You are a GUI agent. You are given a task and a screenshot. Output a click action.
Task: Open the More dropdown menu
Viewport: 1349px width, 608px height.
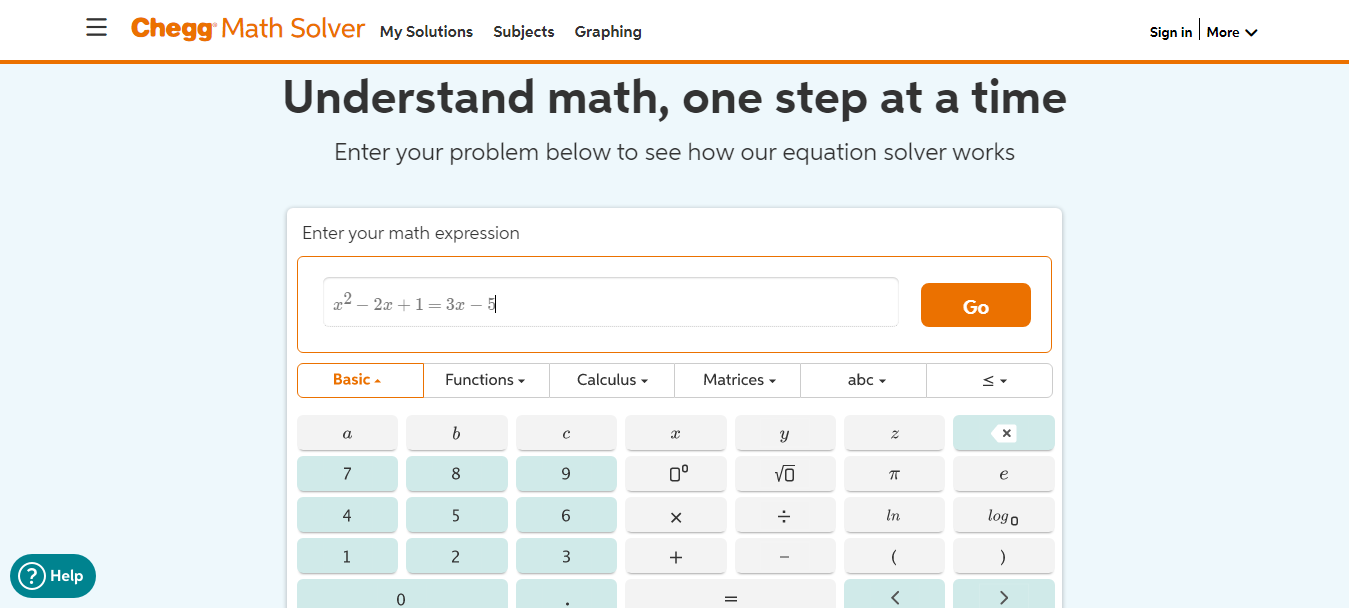[1231, 32]
